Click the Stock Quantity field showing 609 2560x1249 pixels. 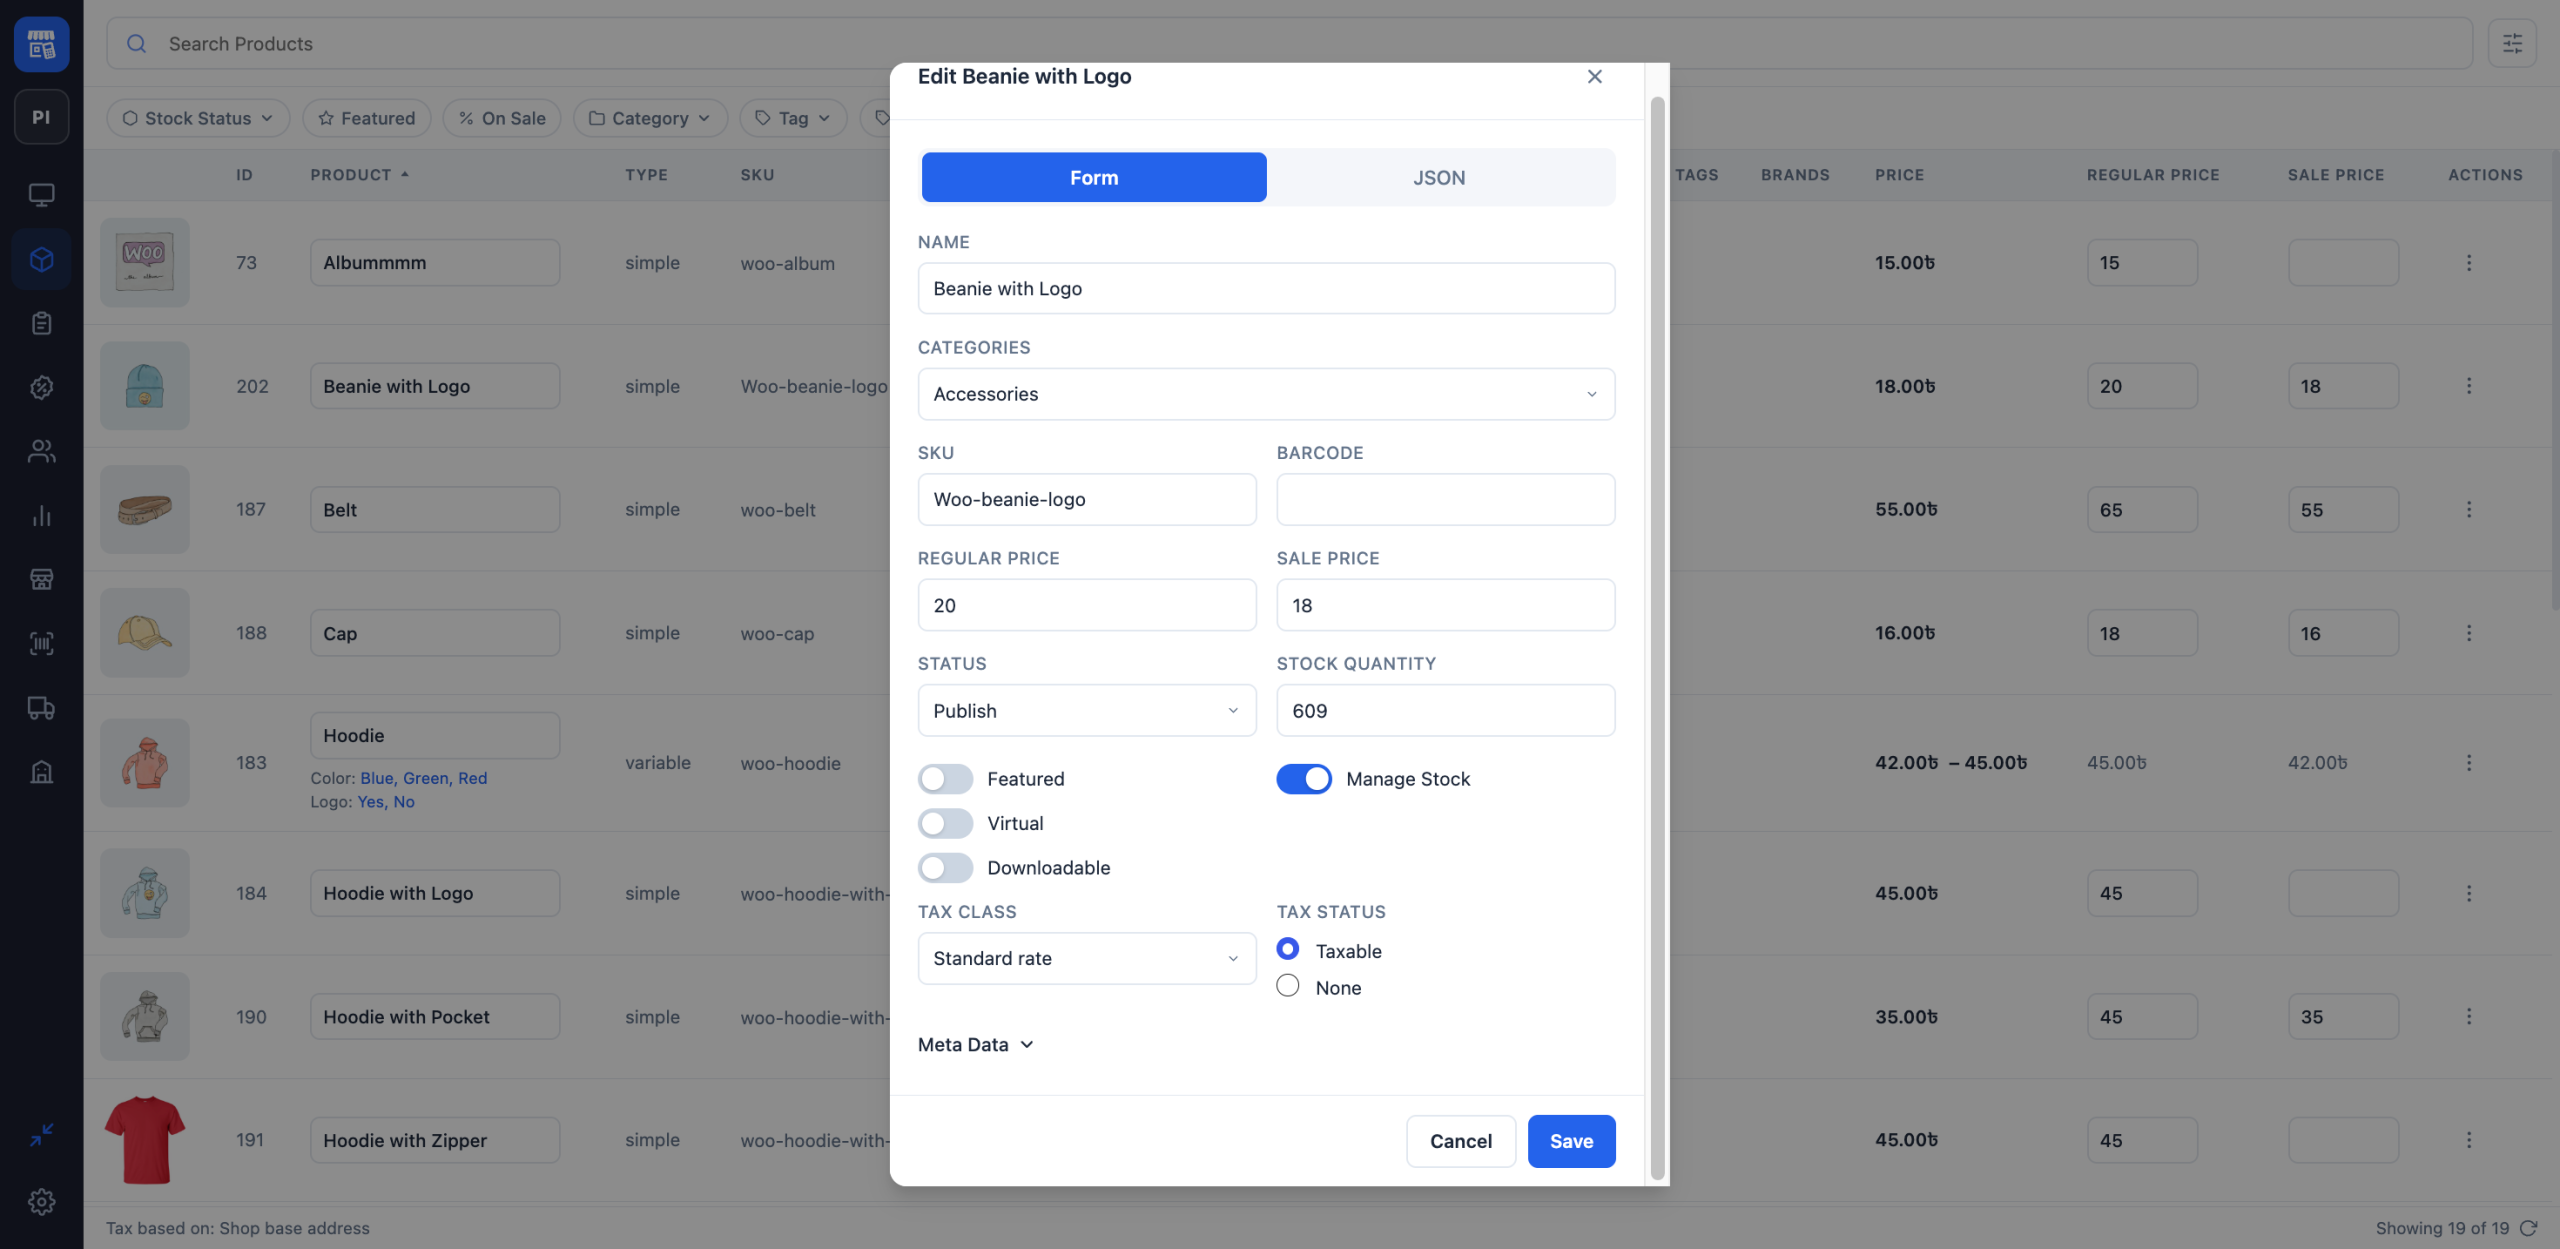[1445, 711]
